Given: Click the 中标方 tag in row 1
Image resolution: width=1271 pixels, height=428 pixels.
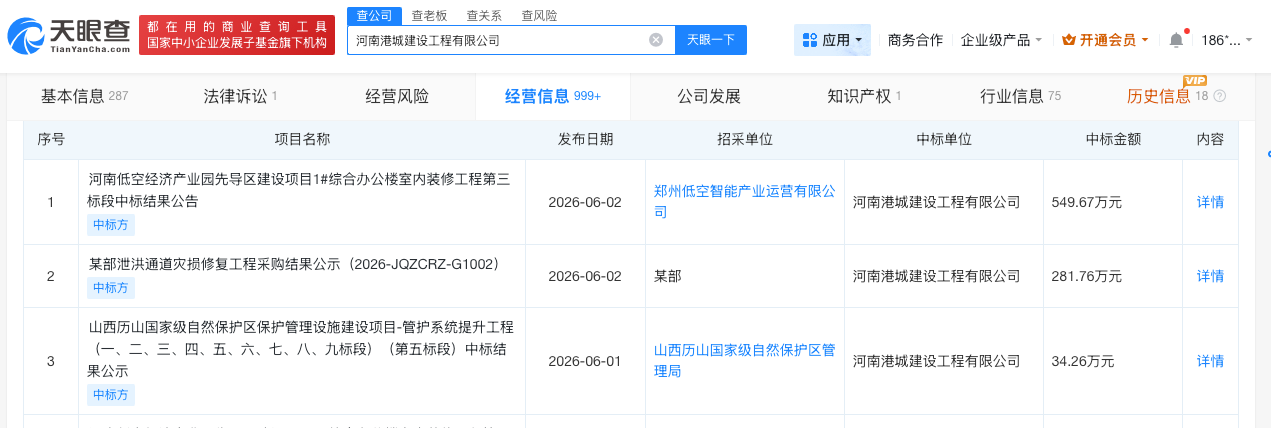Looking at the screenshot, I should point(111,225).
